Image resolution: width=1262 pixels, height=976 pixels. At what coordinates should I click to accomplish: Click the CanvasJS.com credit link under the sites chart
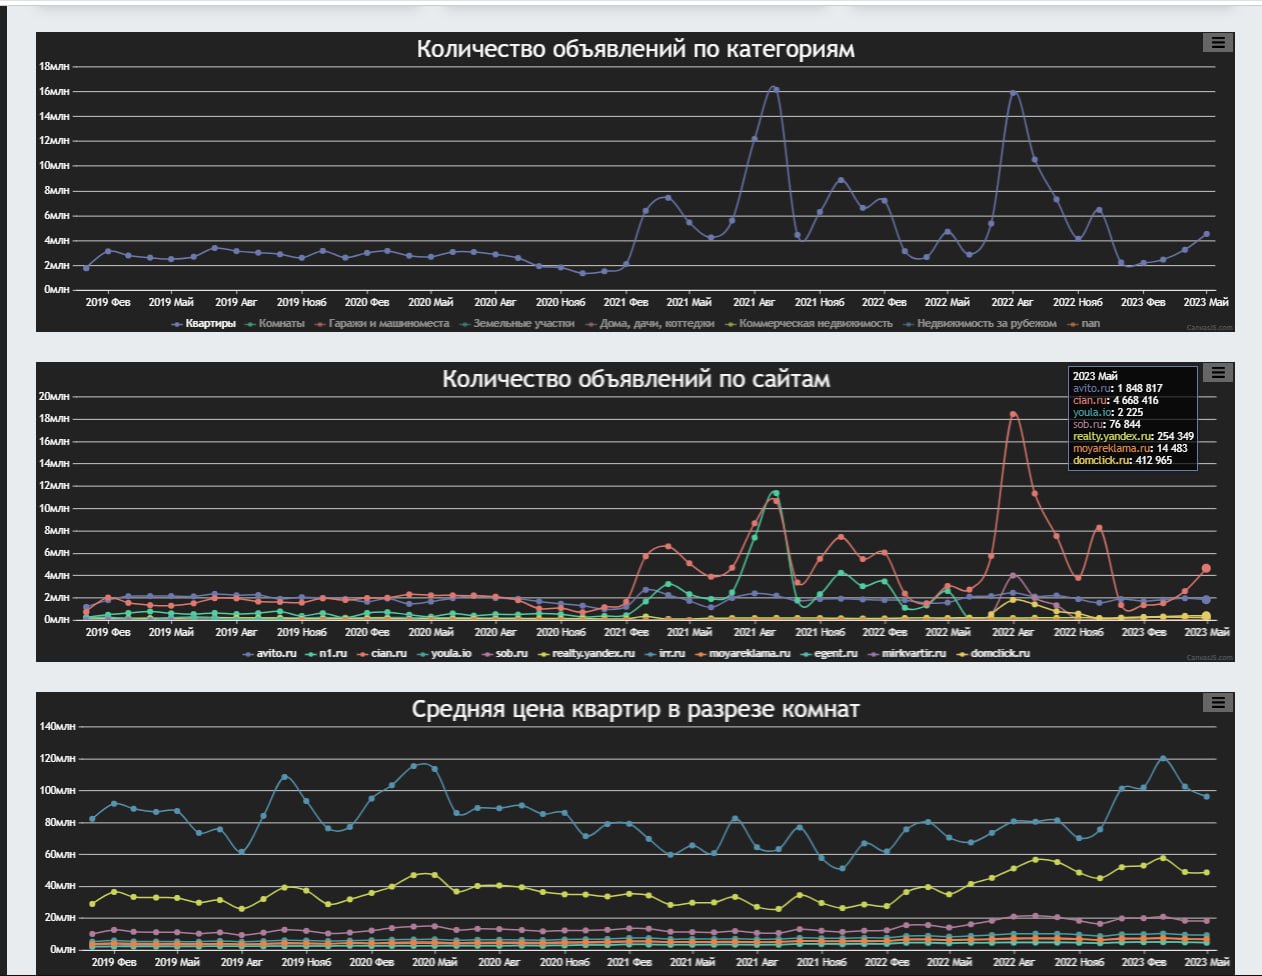1209,658
